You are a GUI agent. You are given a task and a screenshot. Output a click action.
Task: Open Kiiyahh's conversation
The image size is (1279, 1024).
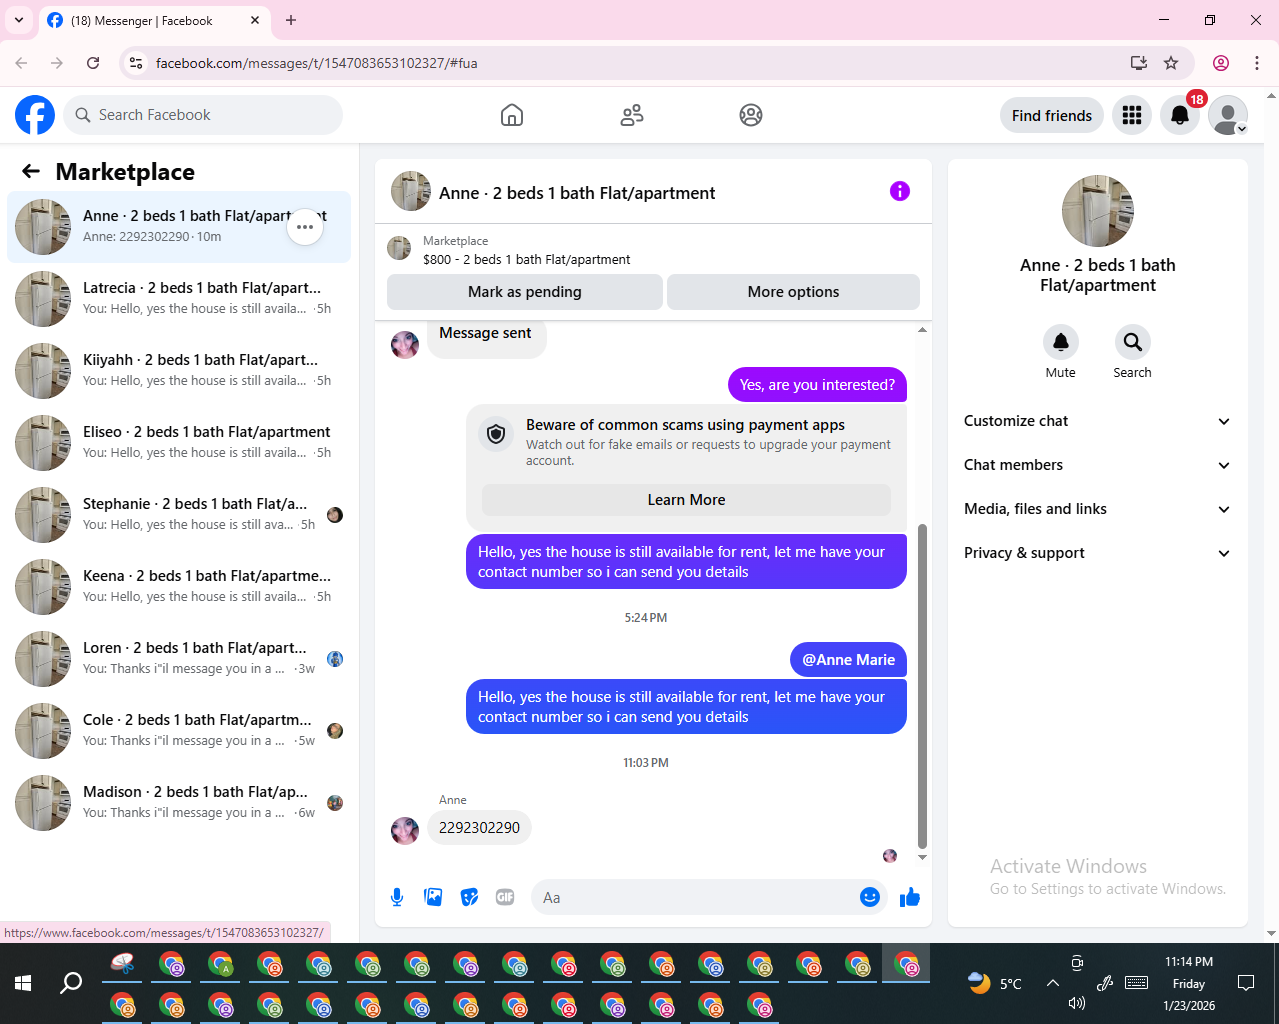tap(179, 371)
